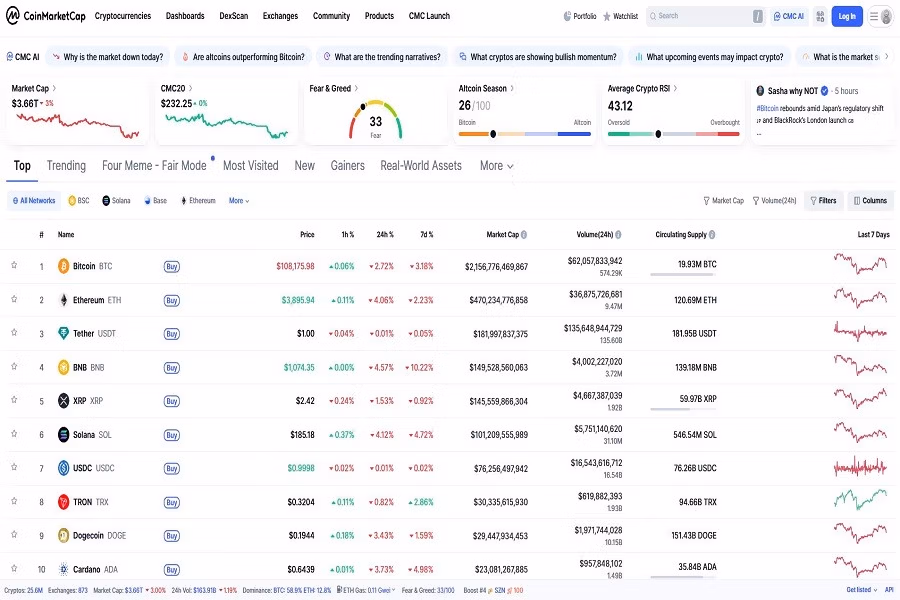Screen dimensions: 900x600
Task: Switch to the Real-World Assets tab
Action: 421,165
